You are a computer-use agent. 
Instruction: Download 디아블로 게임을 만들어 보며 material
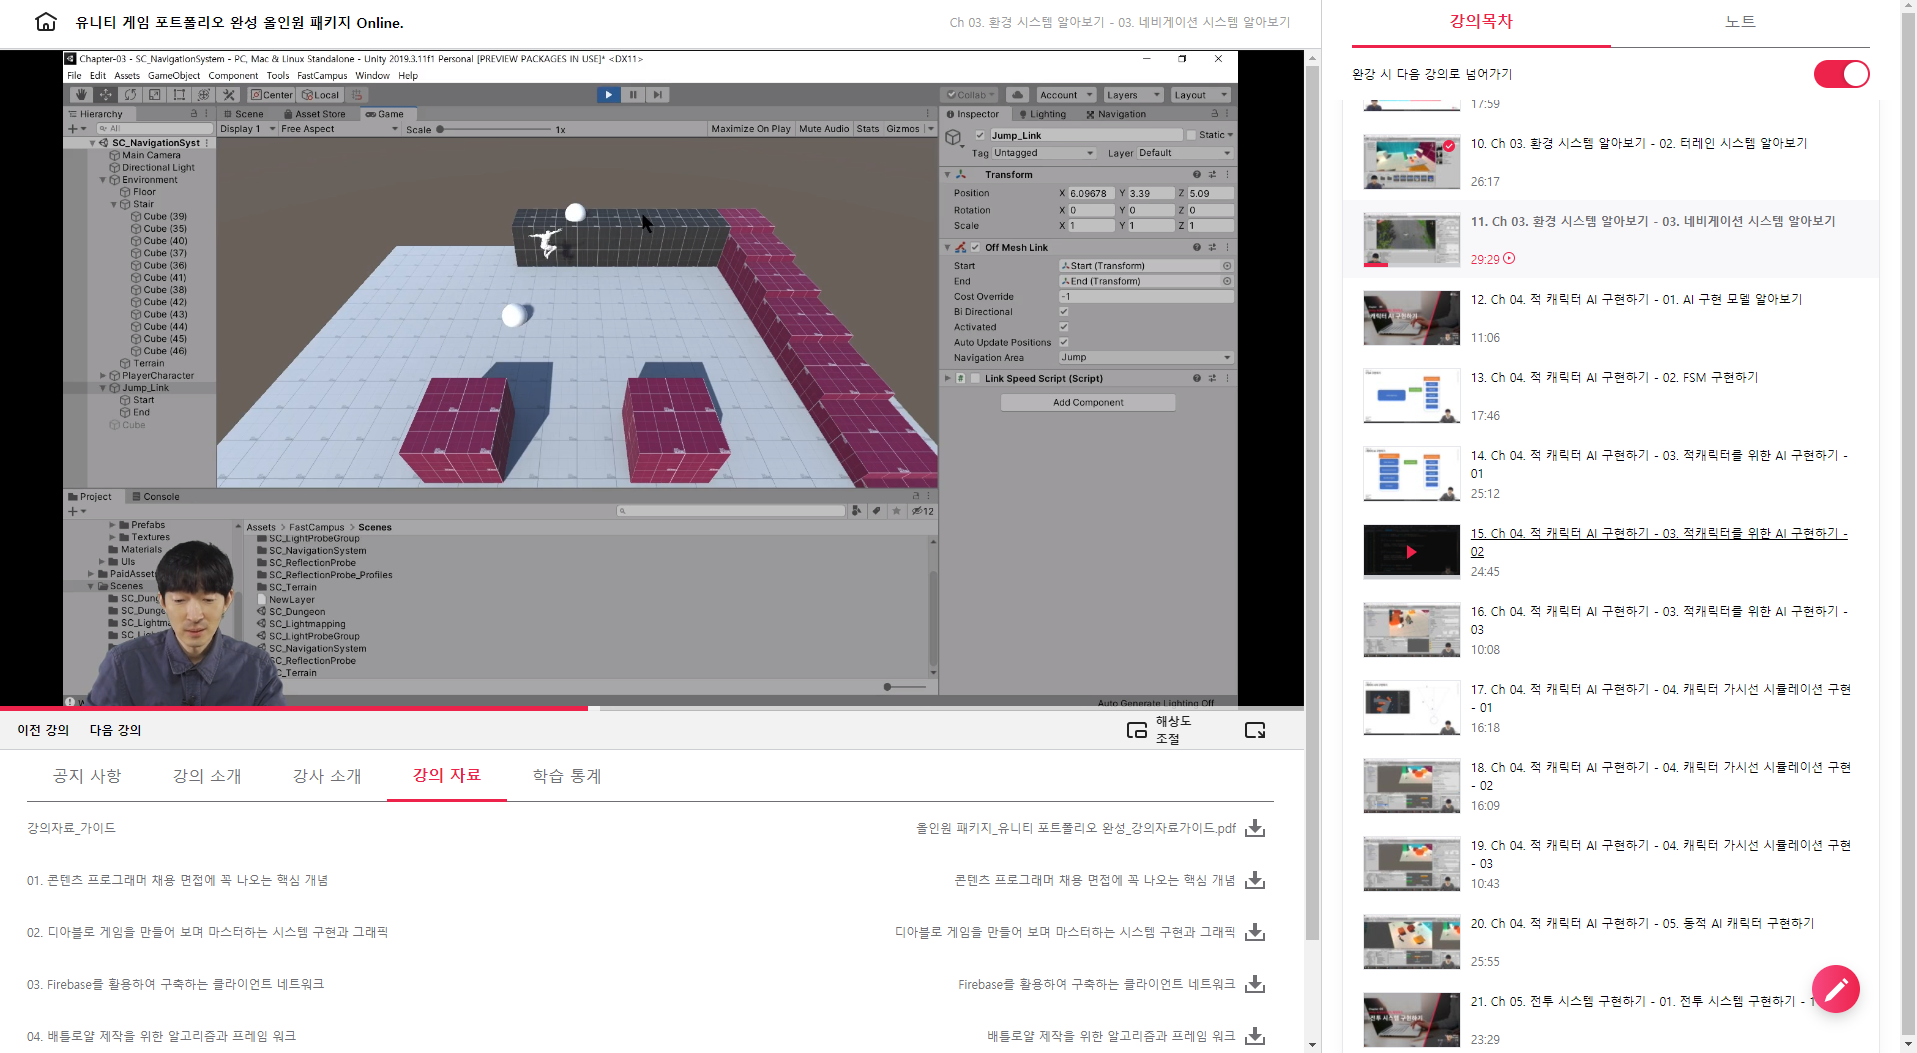tap(1255, 932)
